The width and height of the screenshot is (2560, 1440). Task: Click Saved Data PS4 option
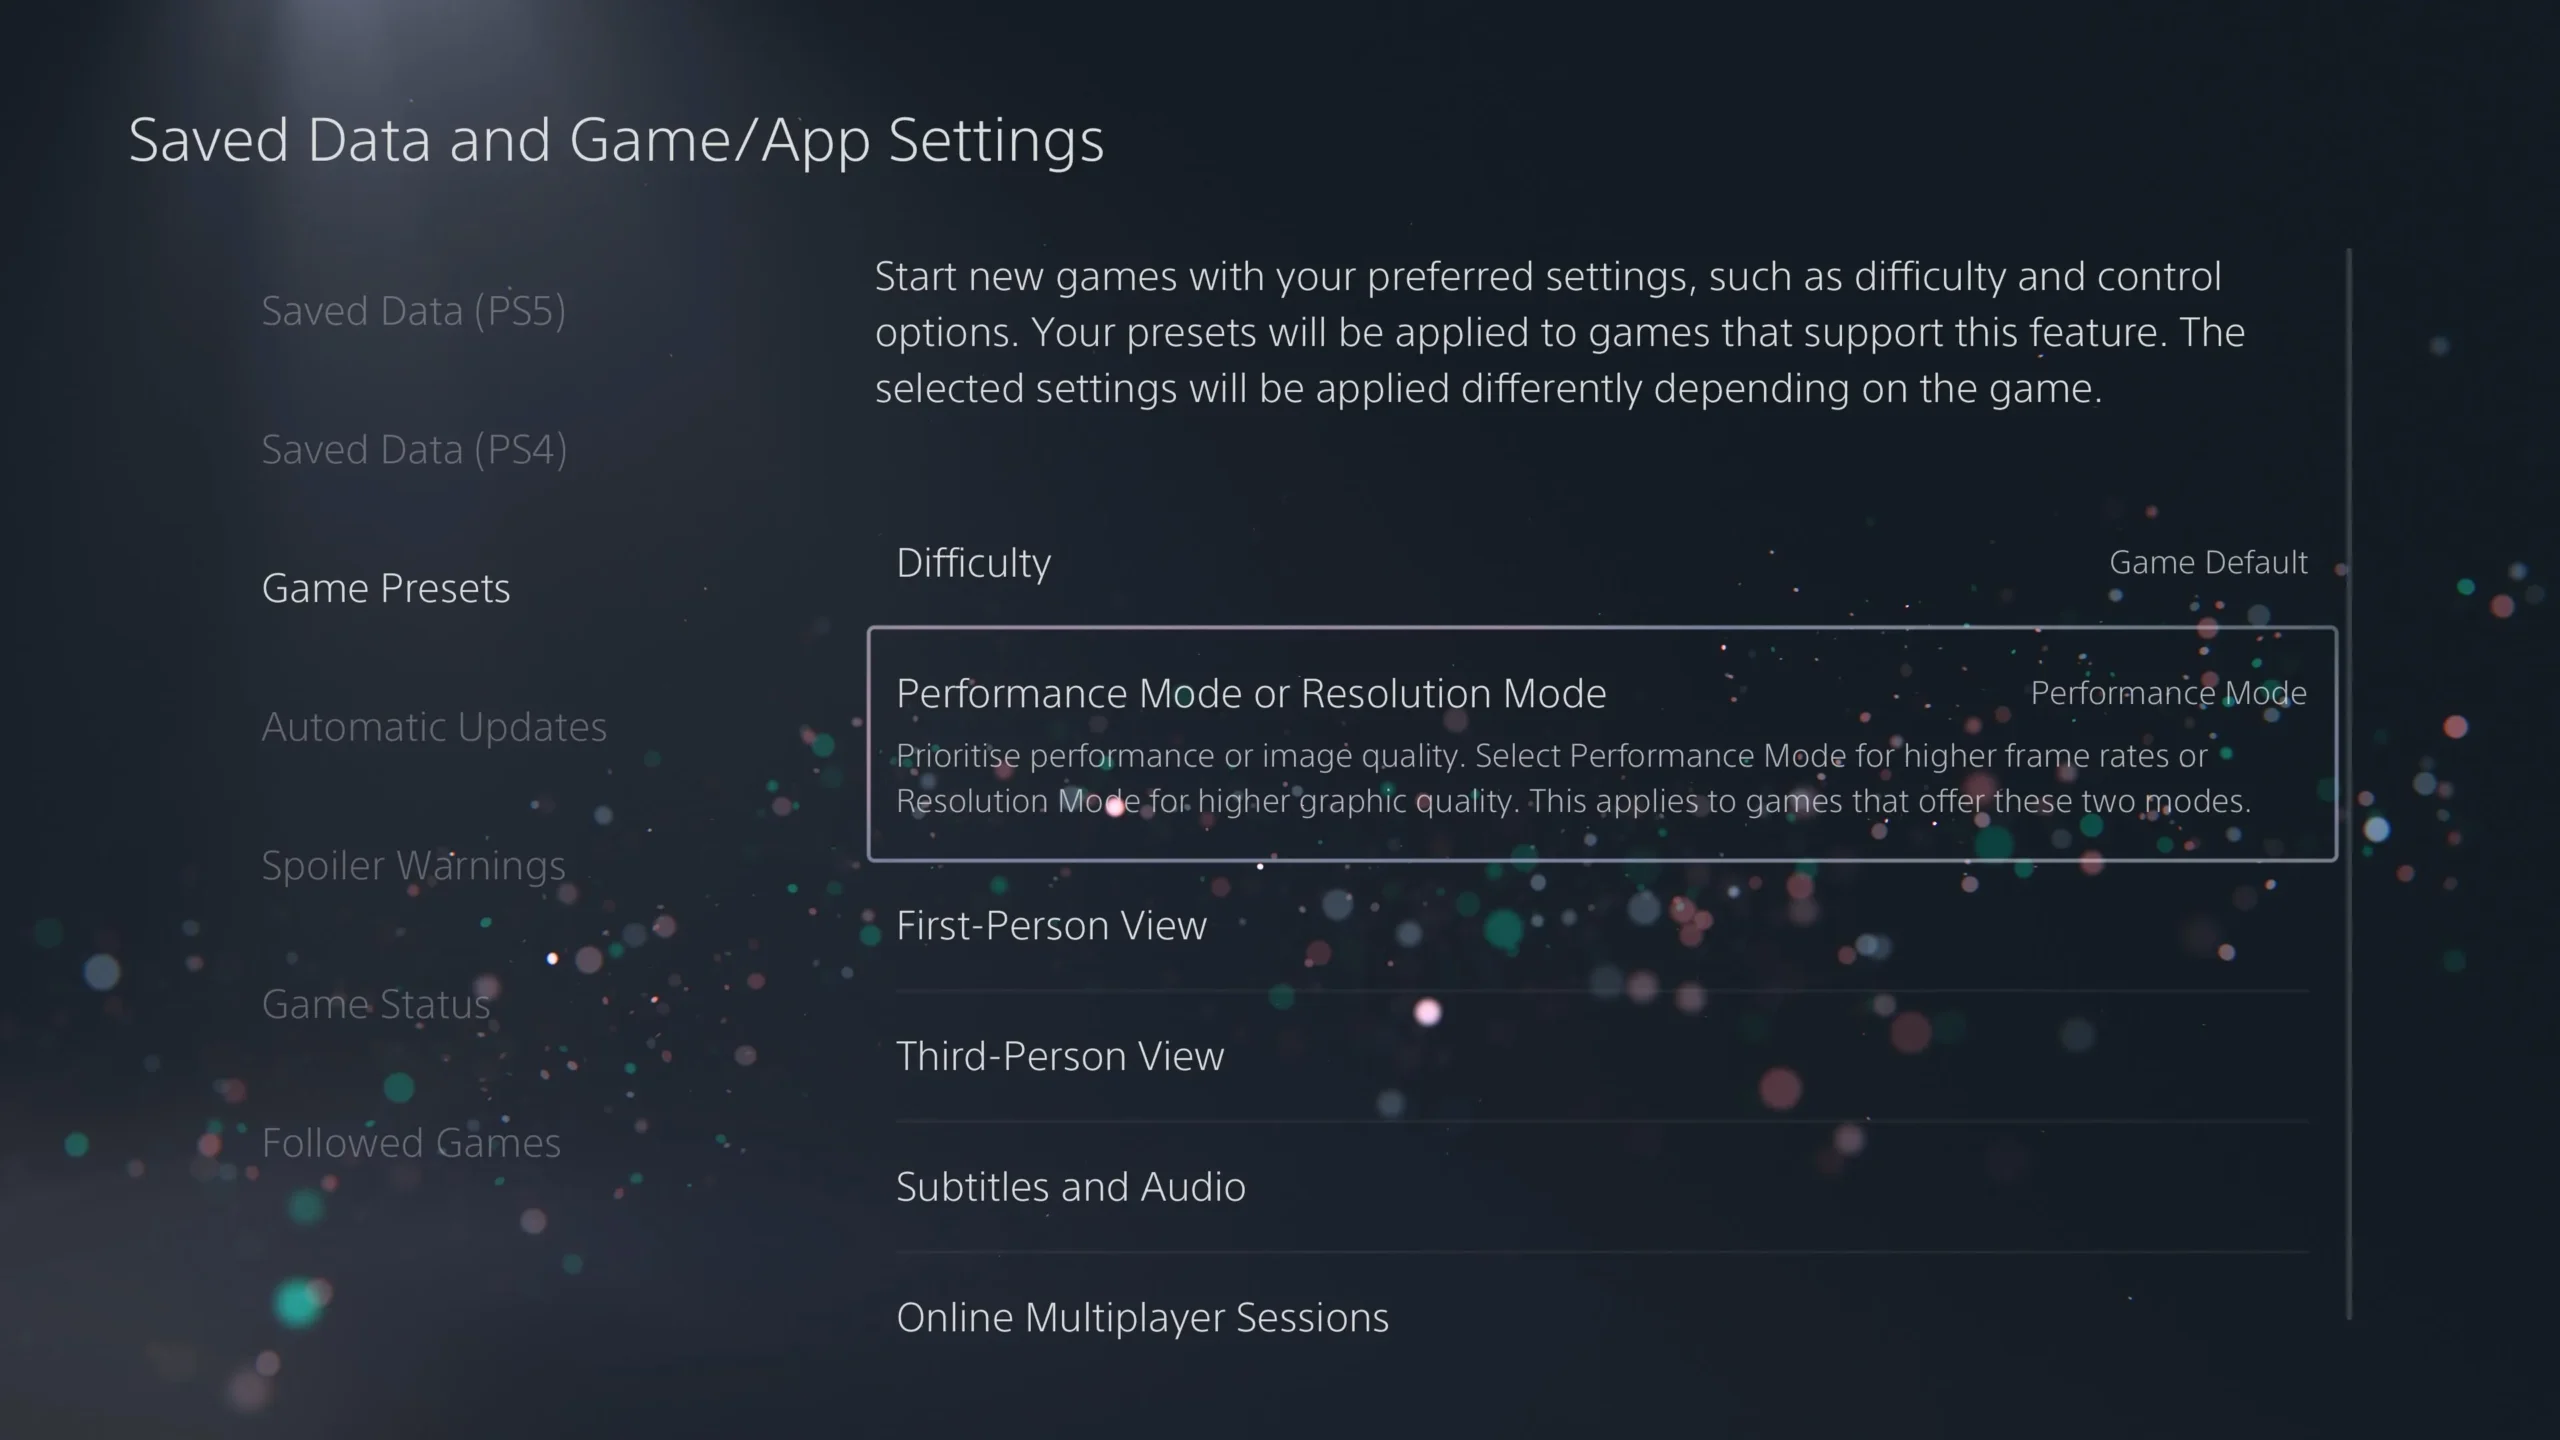413,447
